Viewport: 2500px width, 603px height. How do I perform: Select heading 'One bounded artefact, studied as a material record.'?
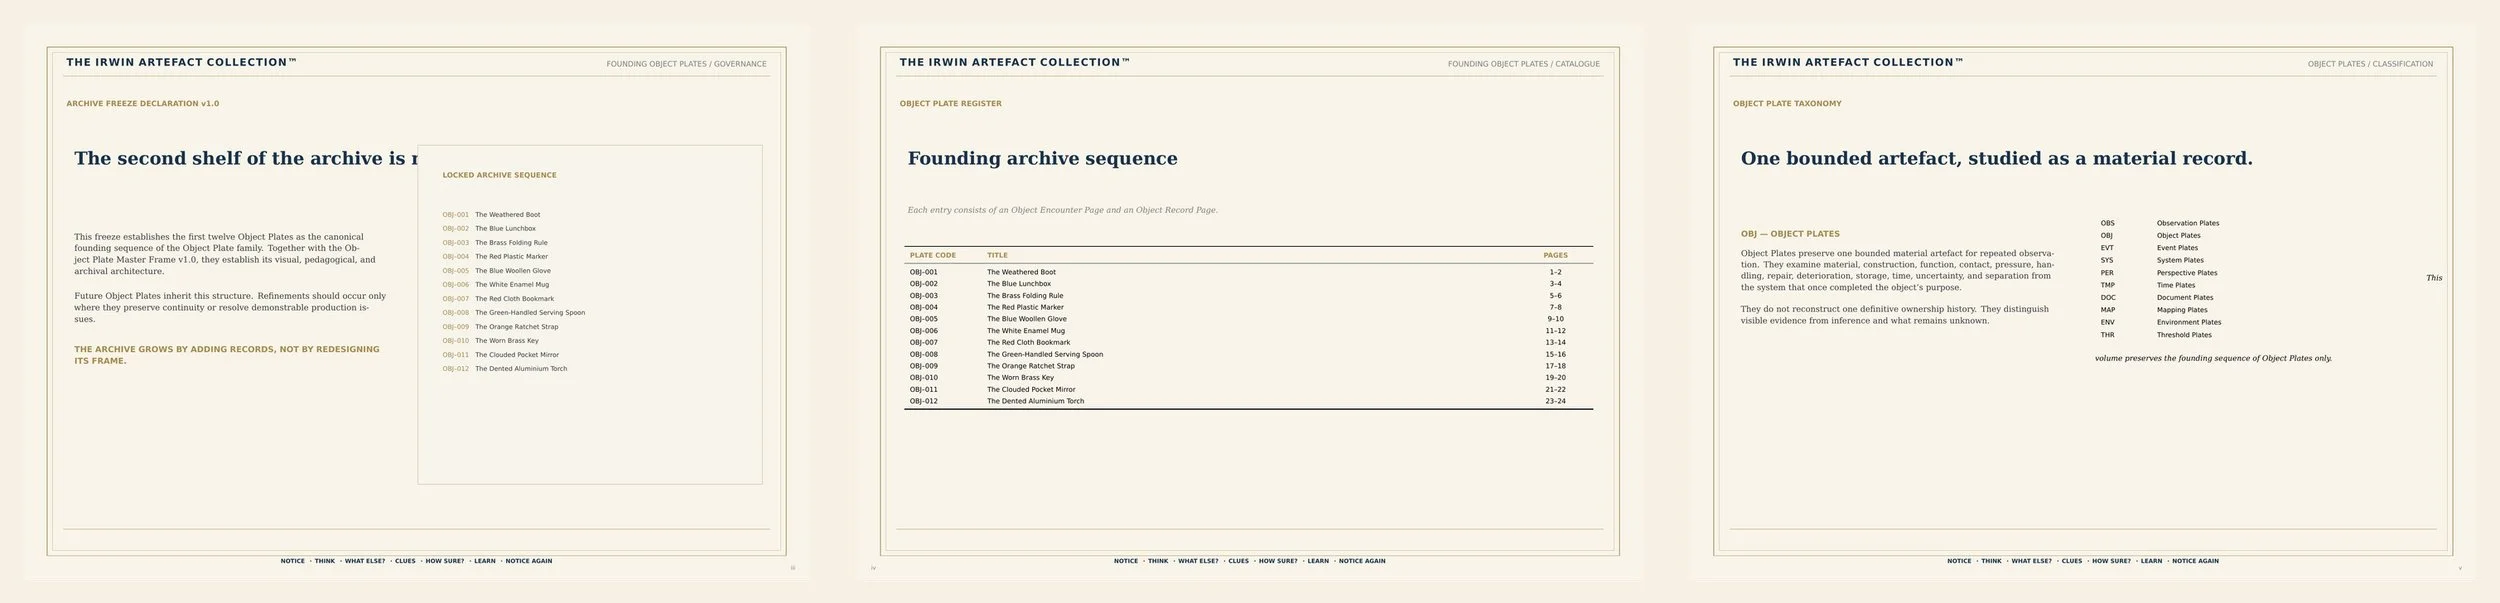pyautogui.click(x=1996, y=158)
